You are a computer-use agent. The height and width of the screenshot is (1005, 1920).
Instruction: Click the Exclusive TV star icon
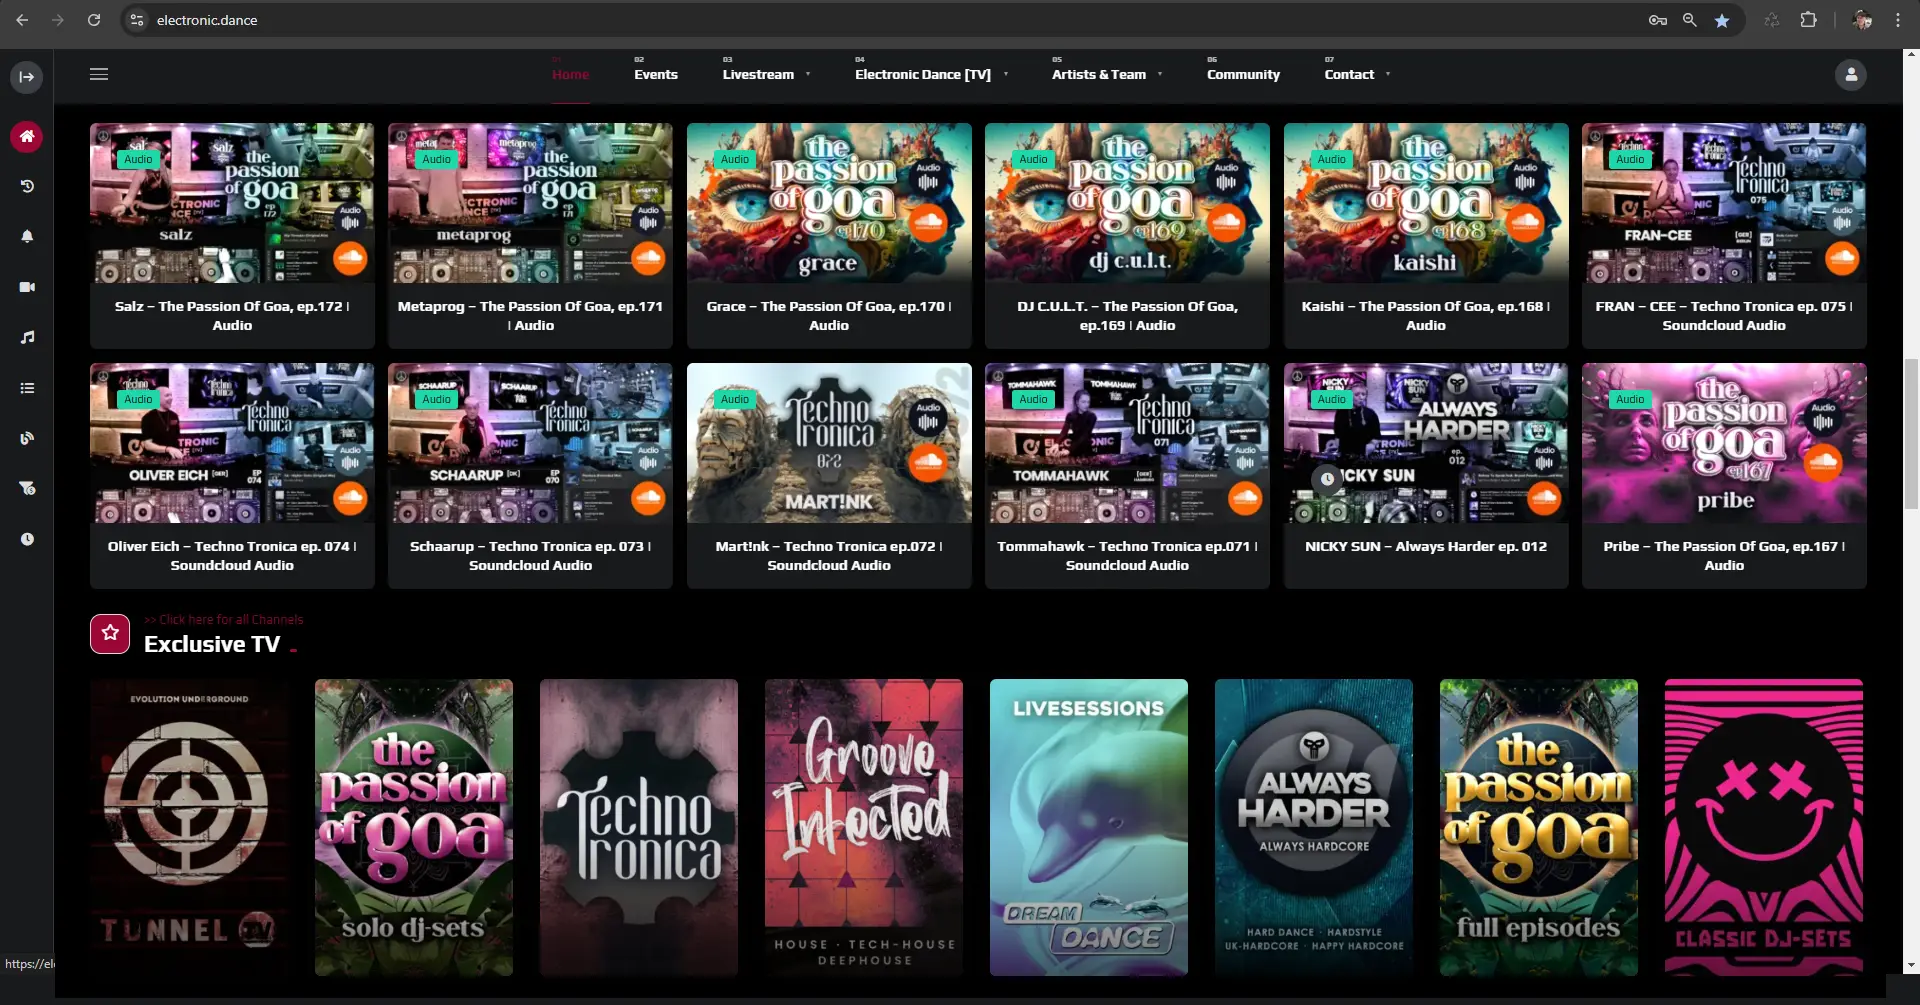(110, 633)
